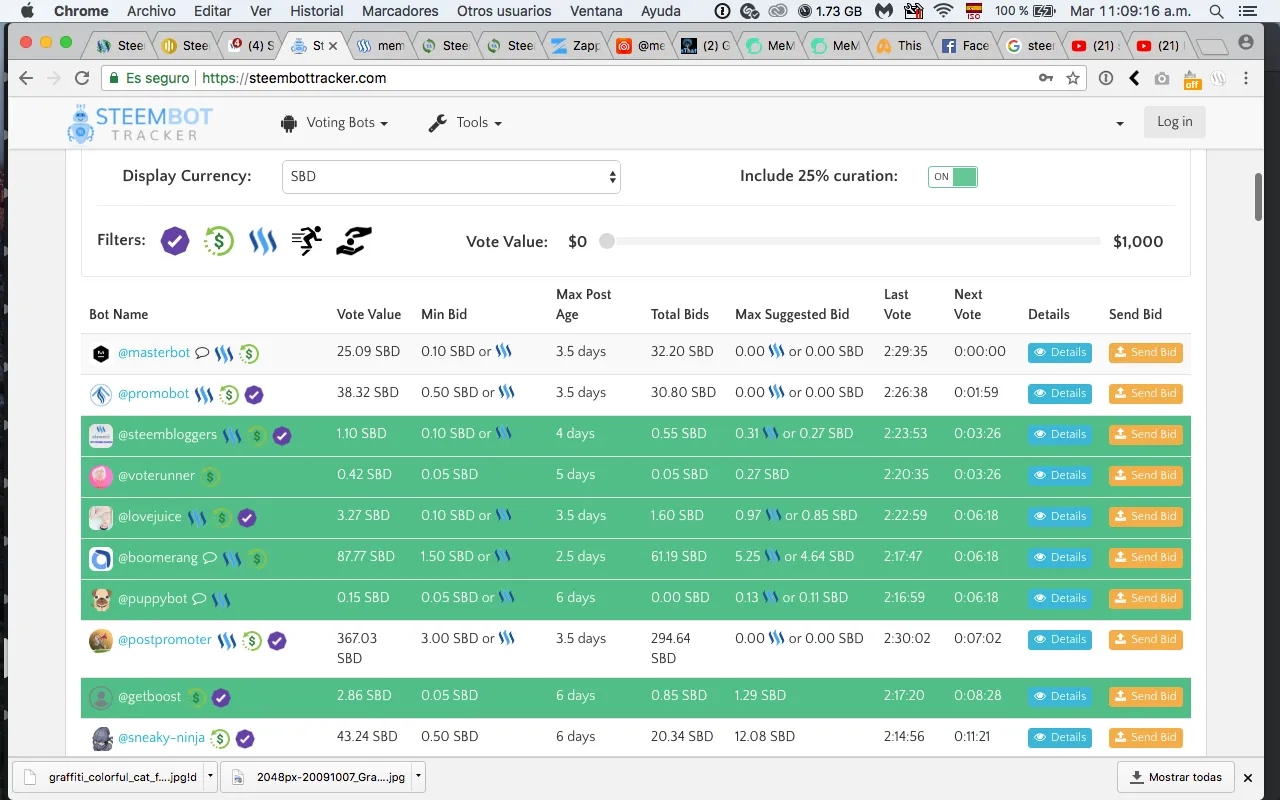Adjust the Vote Value slider handle
The image size is (1280, 800).
[x=606, y=241]
